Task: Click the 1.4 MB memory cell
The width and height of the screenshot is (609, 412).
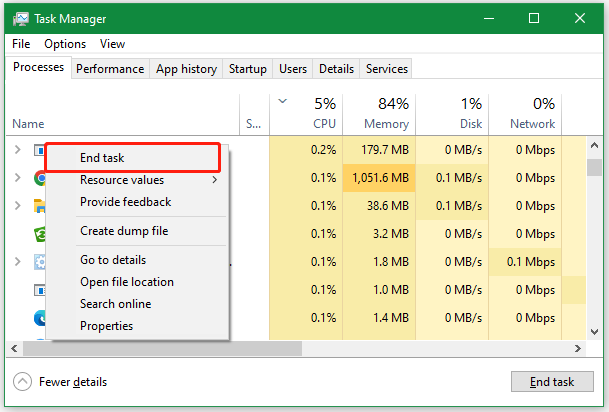Action: coord(379,318)
